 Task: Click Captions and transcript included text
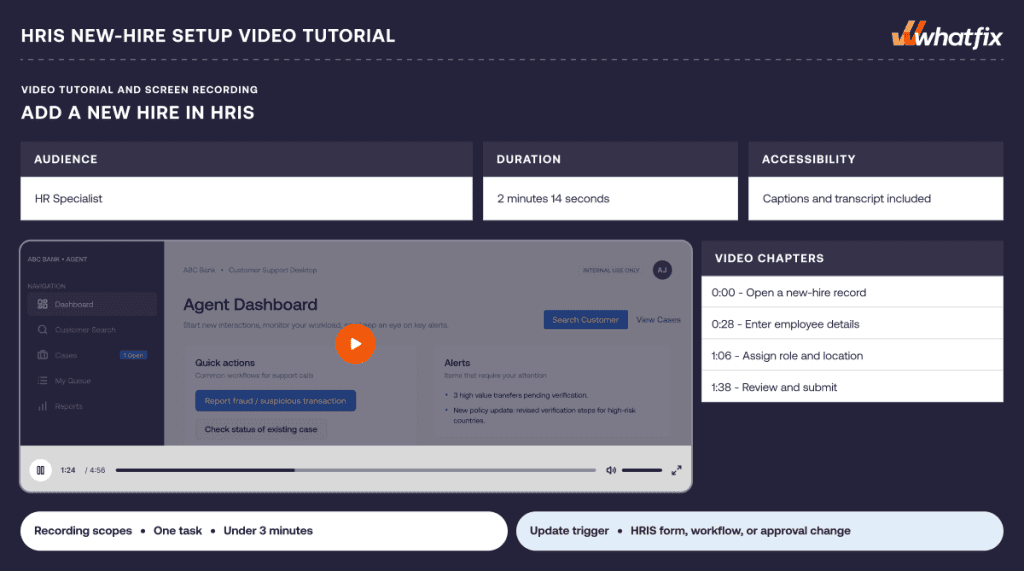click(x=846, y=199)
